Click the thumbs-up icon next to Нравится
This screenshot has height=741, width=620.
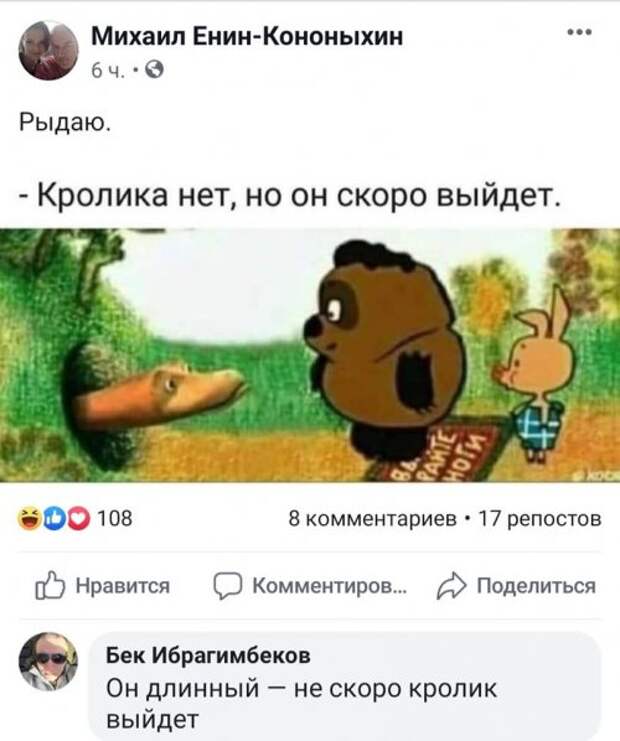pos(50,586)
